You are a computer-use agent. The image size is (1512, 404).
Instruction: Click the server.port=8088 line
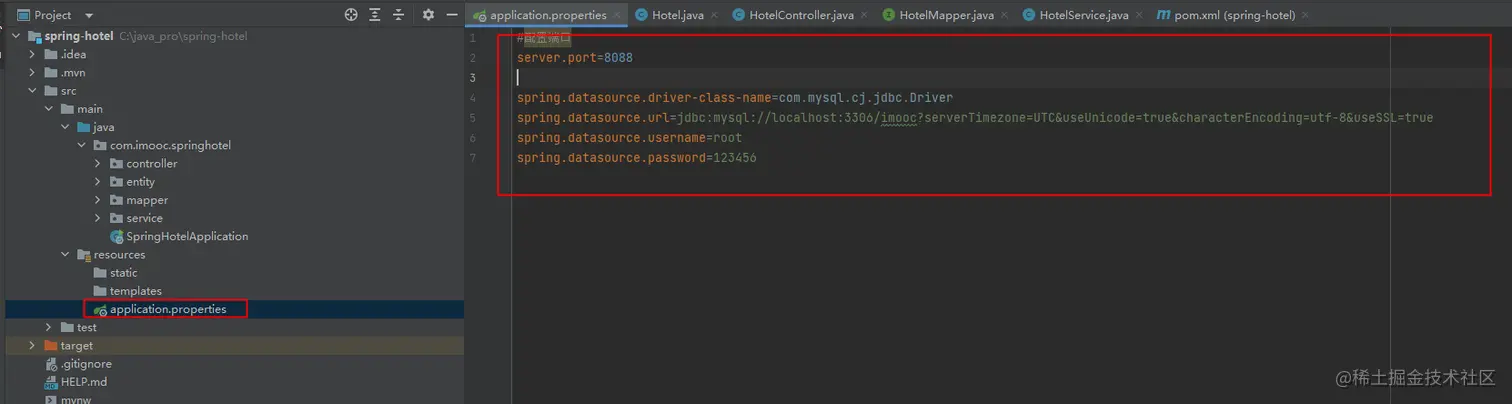[575, 58]
